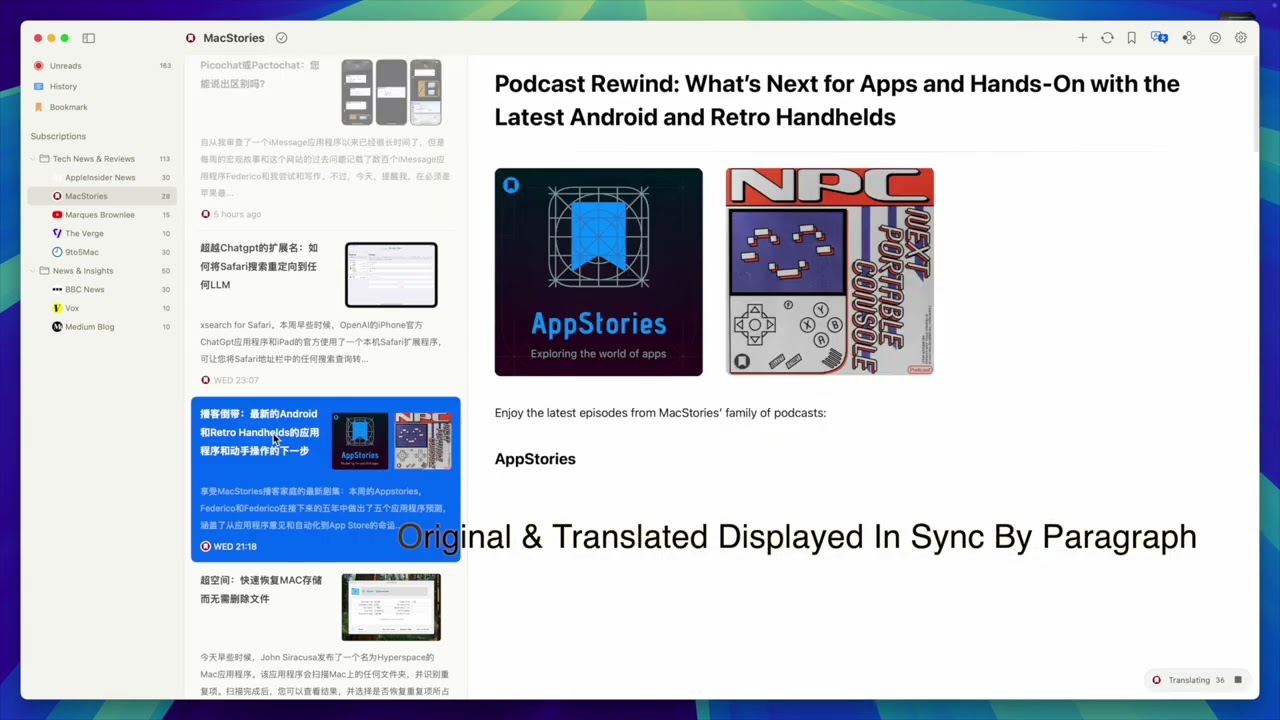This screenshot has width=1280, height=720.
Task: Click the 5 hours ago timestamp
Action: pos(237,214)
